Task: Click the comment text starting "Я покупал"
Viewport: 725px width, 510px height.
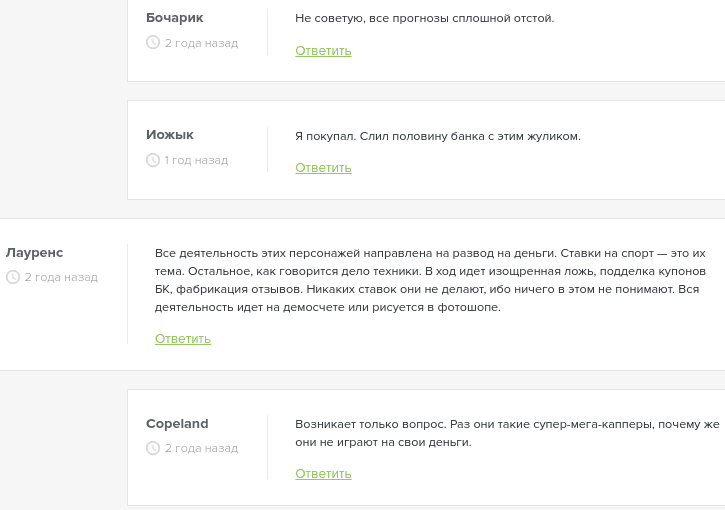Action: 437,135
